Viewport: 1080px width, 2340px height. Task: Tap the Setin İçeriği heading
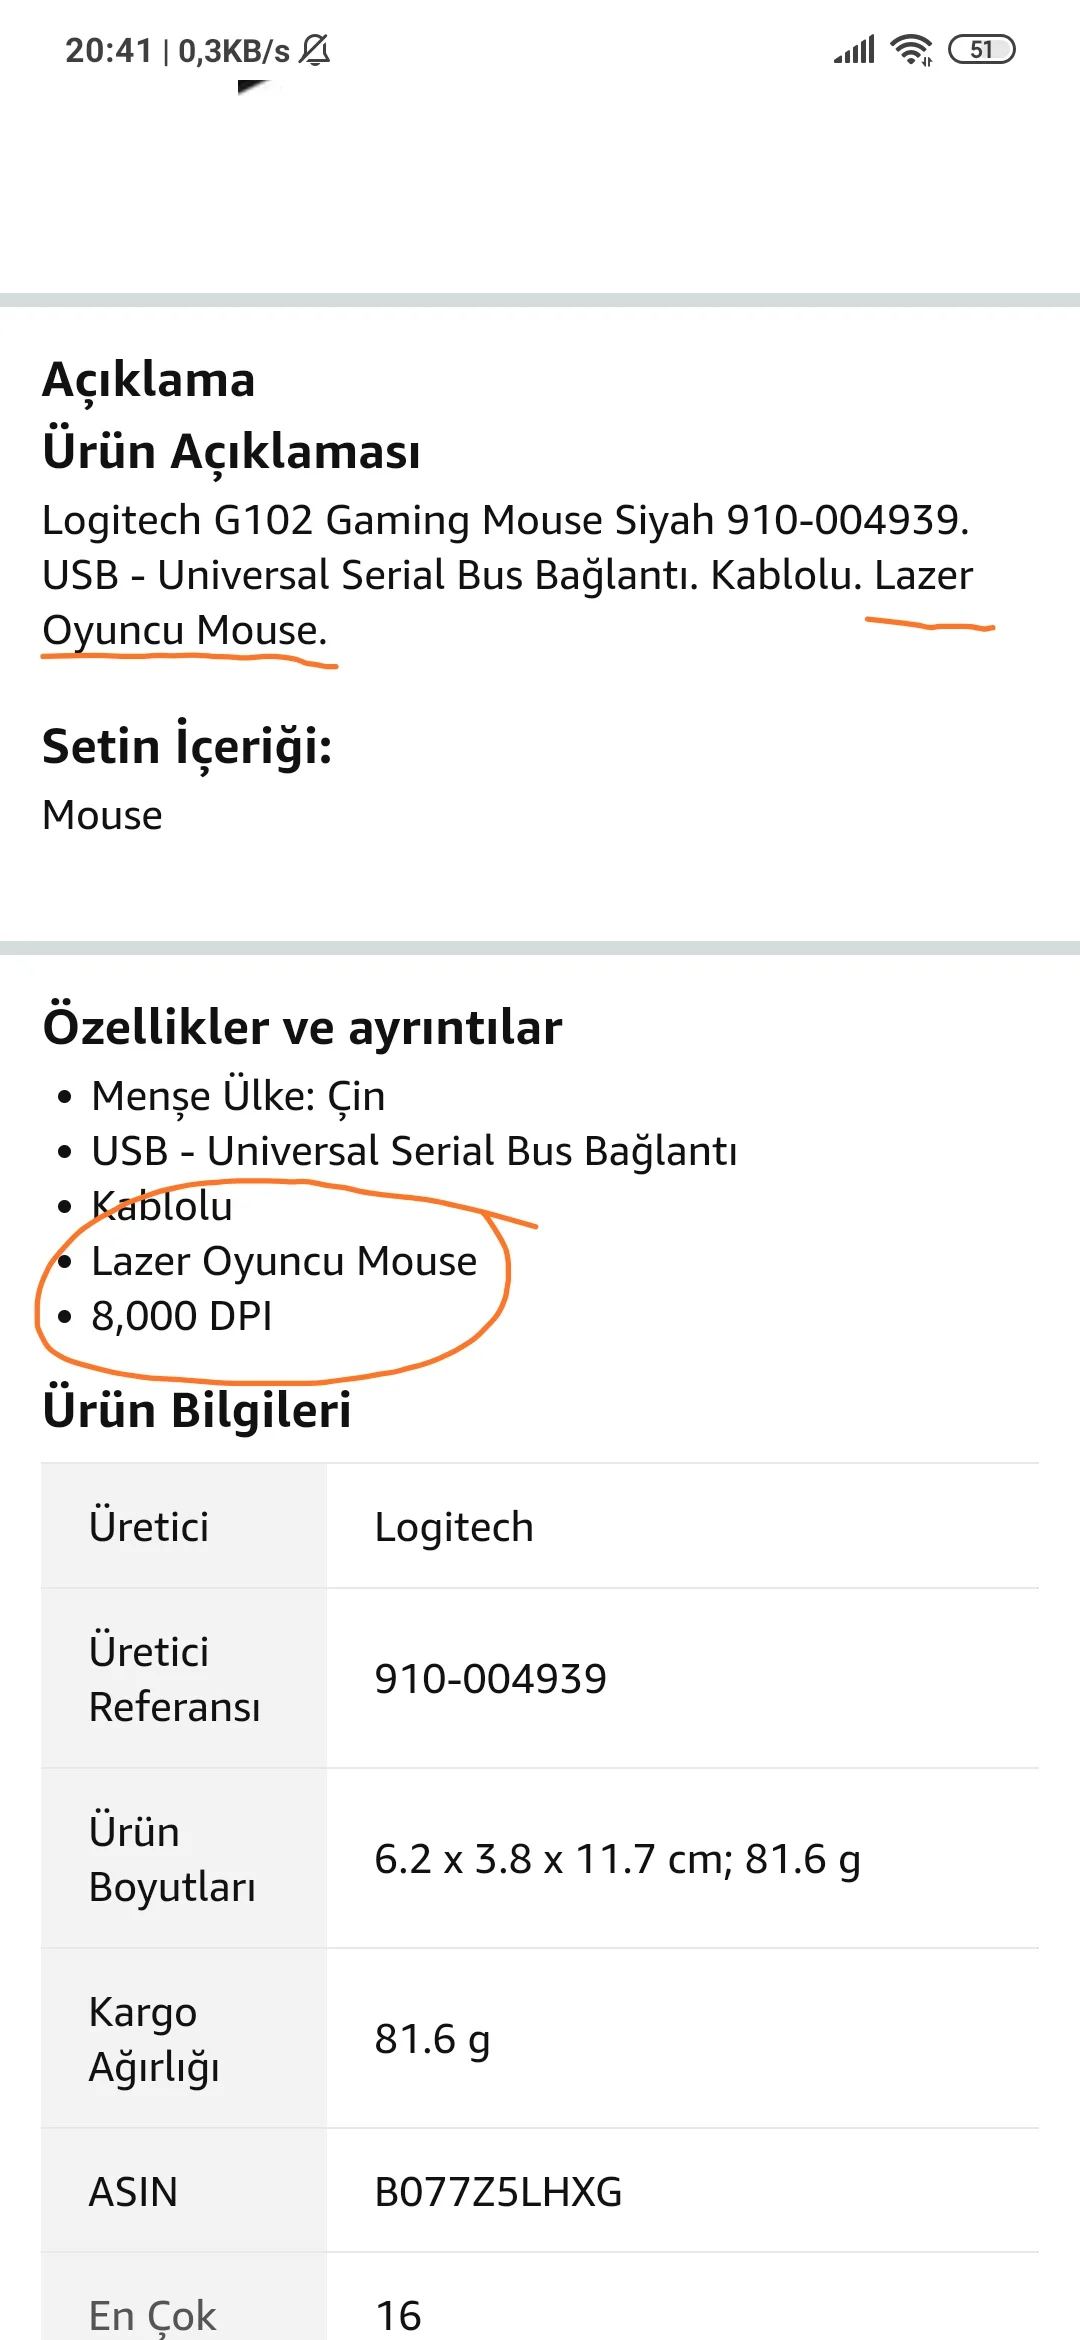(187, 747)
